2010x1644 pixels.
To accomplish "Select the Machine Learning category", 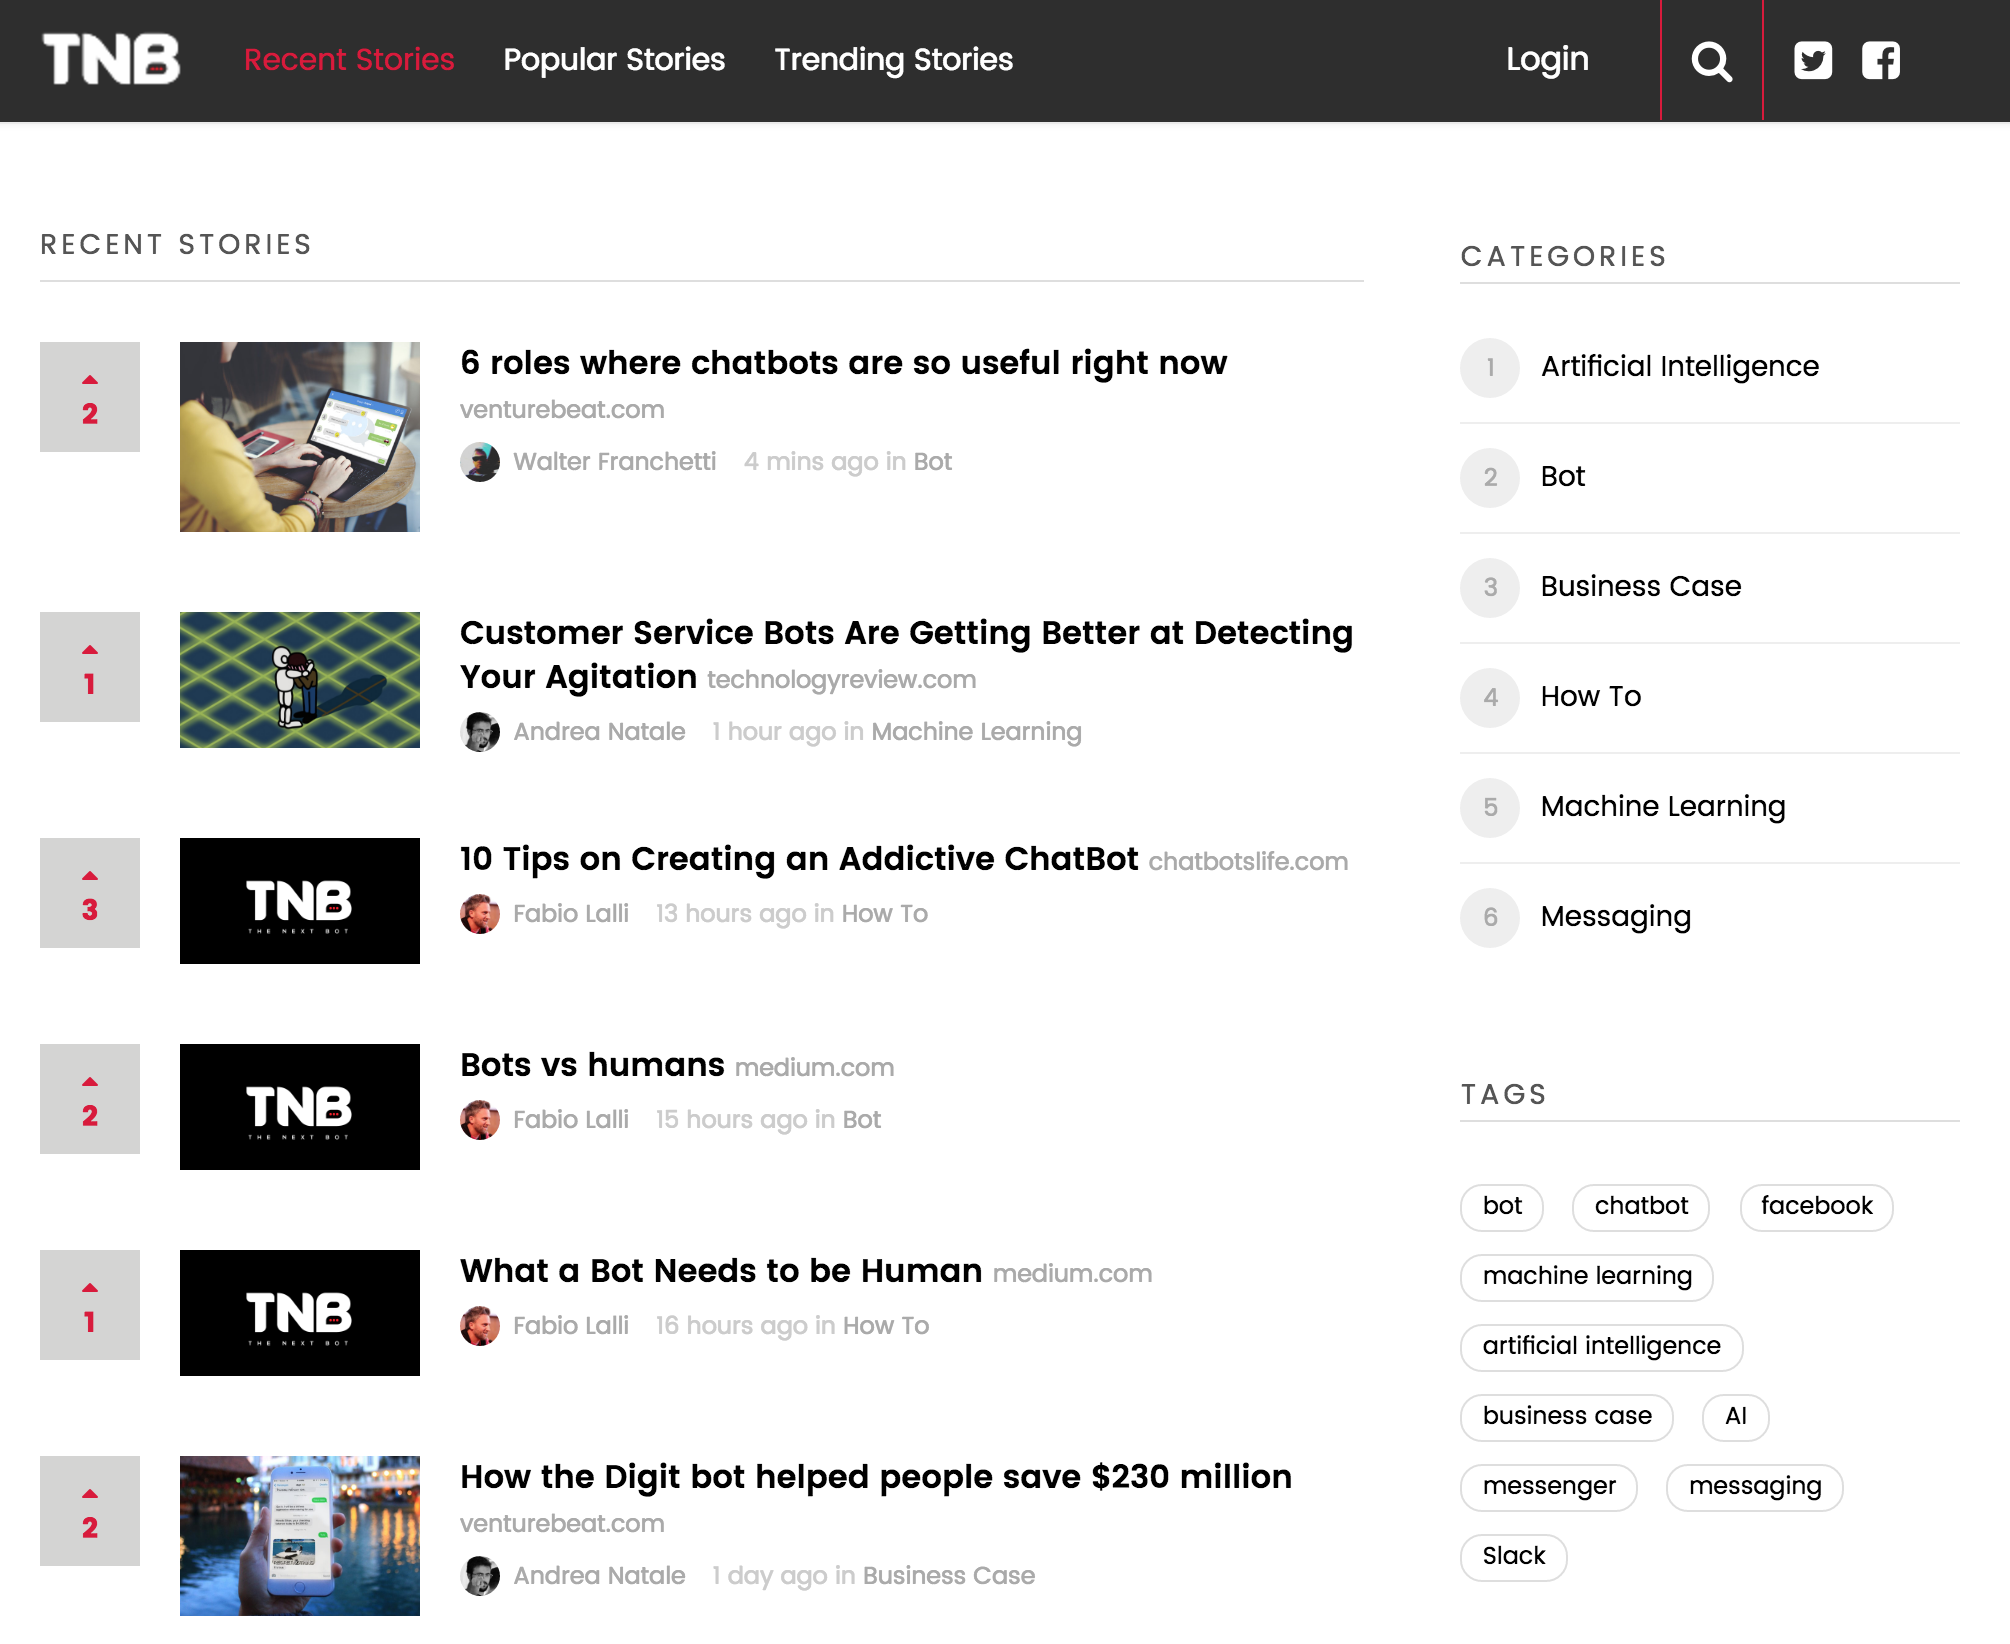I will coord(1662,807).
